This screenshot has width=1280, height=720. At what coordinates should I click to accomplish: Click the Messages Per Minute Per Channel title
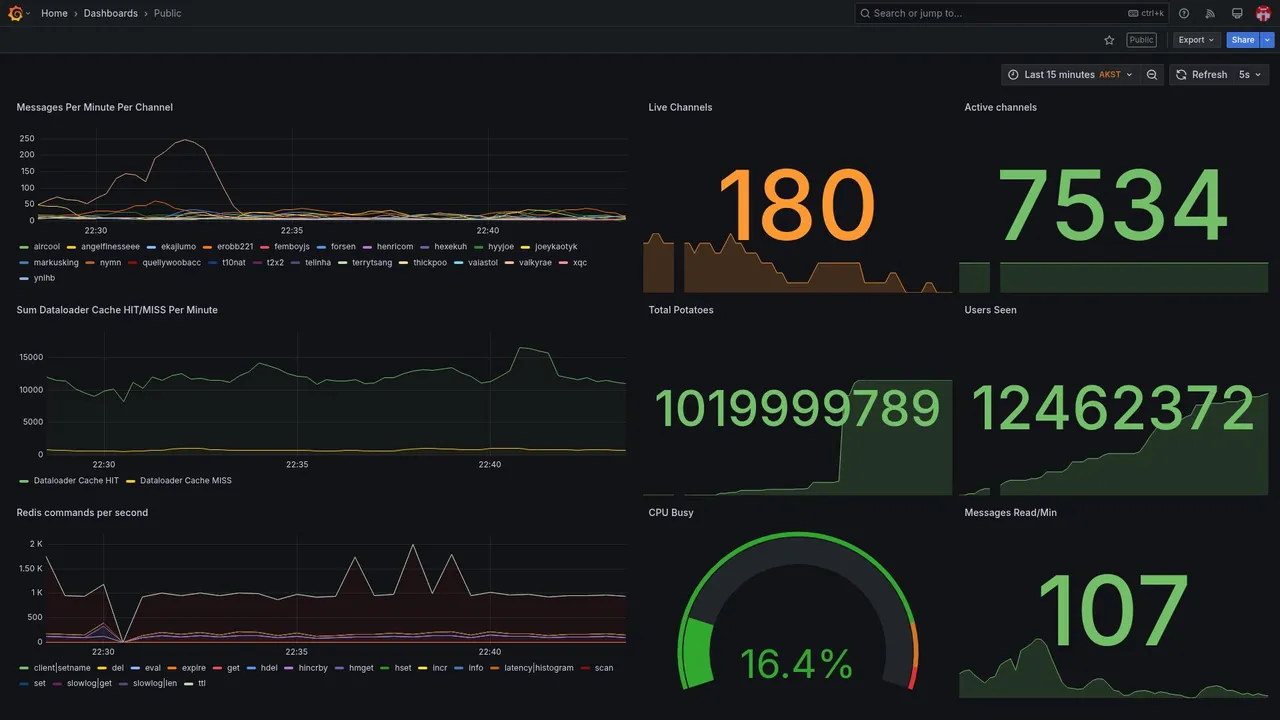click(95, 107)
